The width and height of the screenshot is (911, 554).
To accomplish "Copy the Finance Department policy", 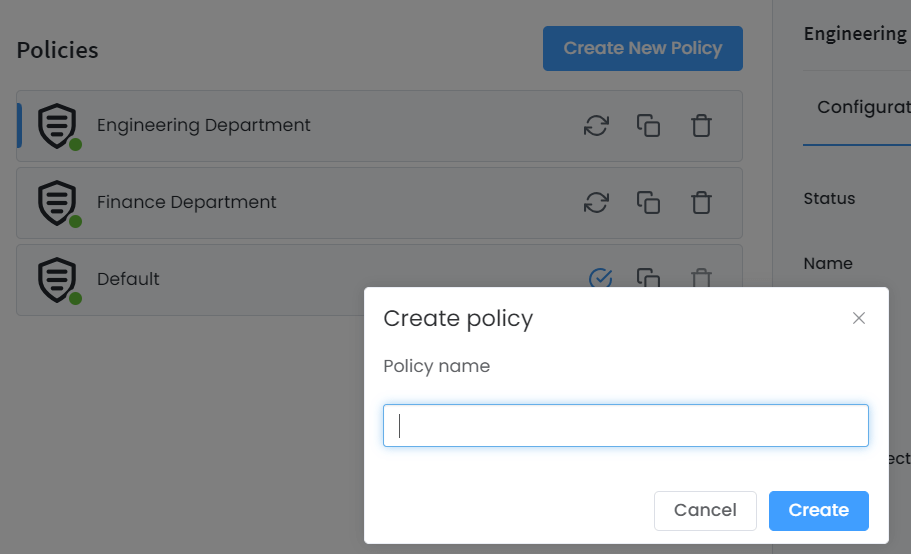I will [648, 202].
